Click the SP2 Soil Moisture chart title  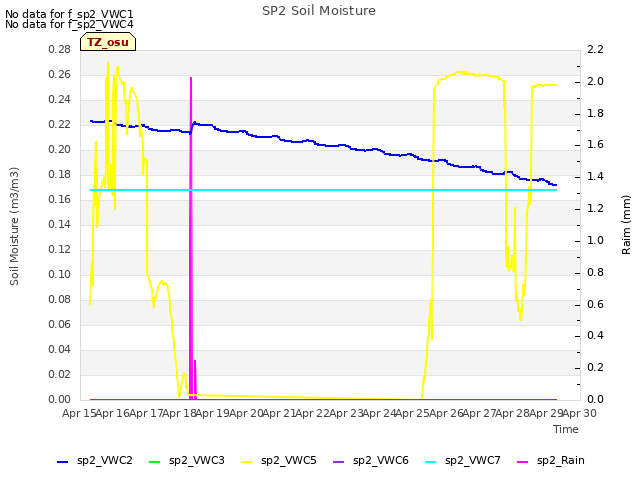pos(319,11)
